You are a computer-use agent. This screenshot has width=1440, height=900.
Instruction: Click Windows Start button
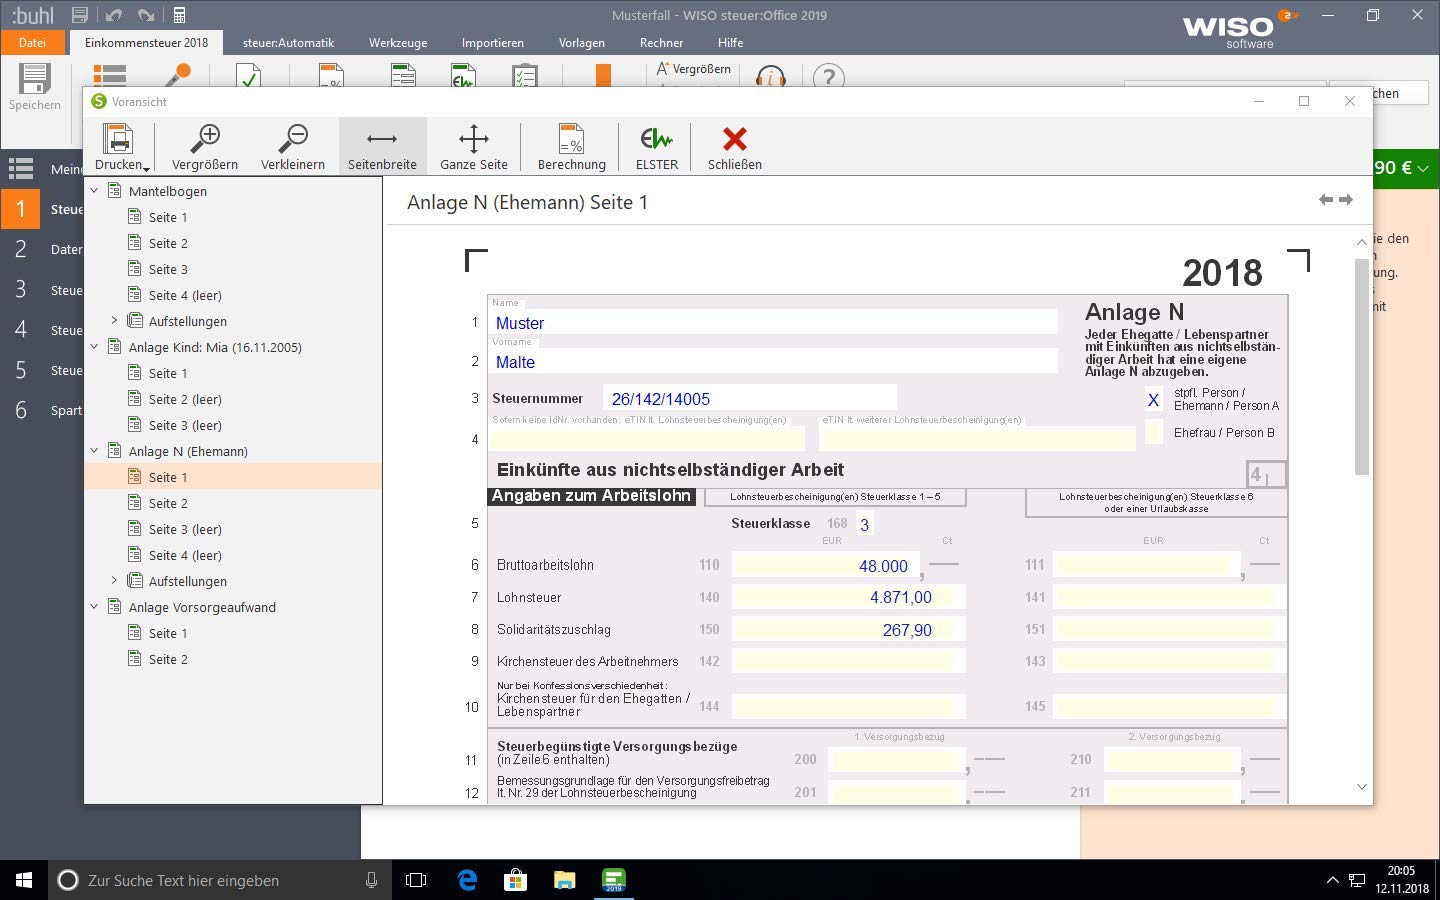click(24, 880)
